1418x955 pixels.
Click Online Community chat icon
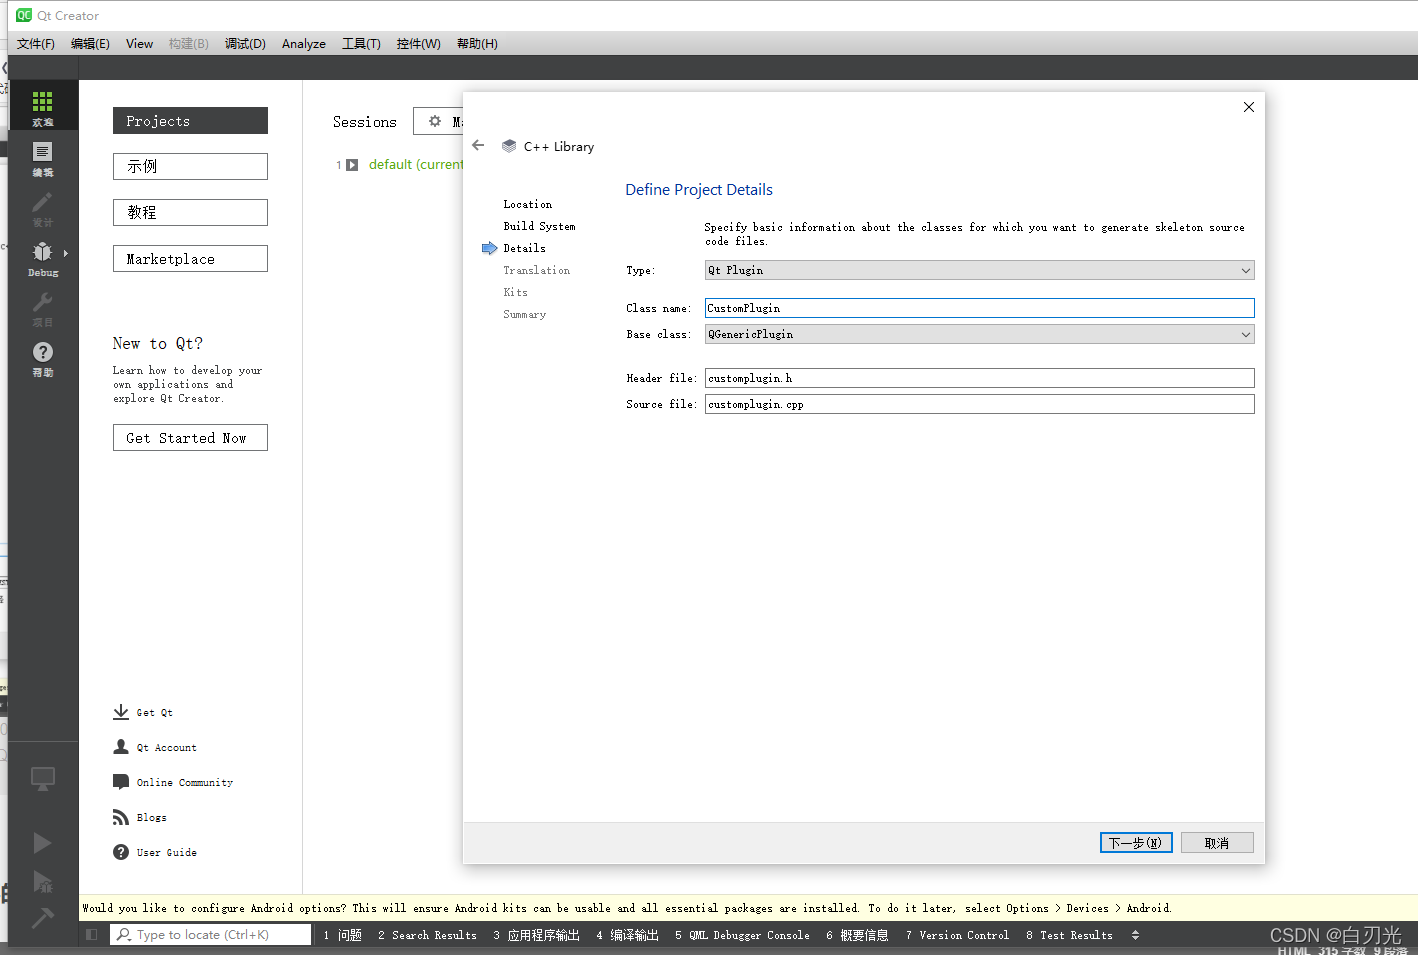(x=121, y=782)
